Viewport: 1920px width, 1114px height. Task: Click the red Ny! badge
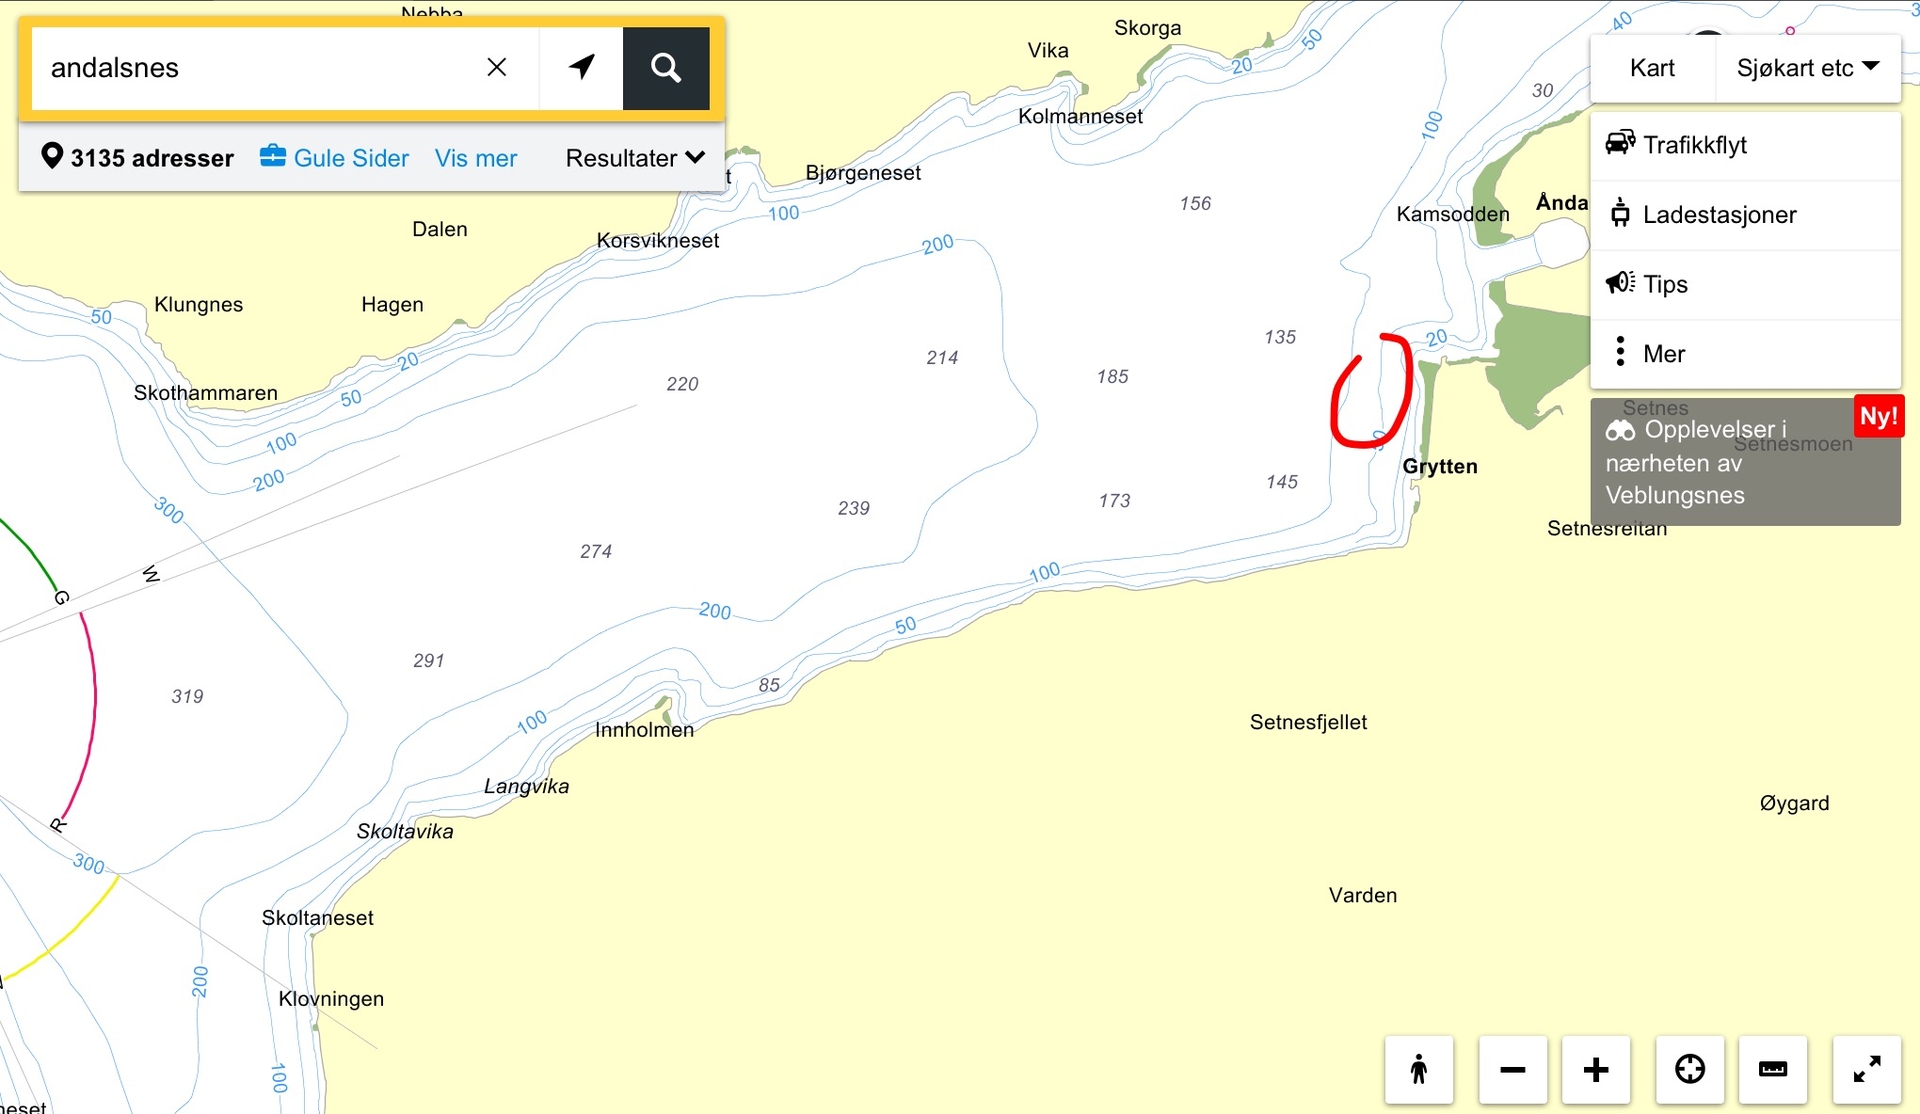pyautogui.click(x=1878, y=416)
